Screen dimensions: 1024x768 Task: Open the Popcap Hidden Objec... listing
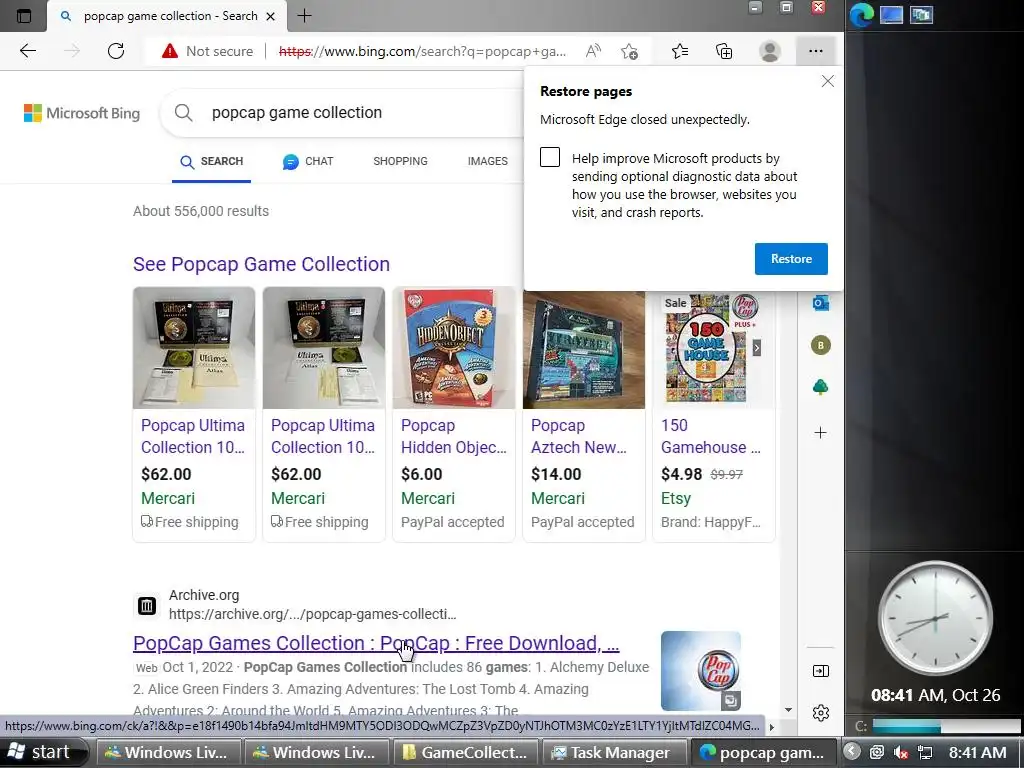point(454,436)
